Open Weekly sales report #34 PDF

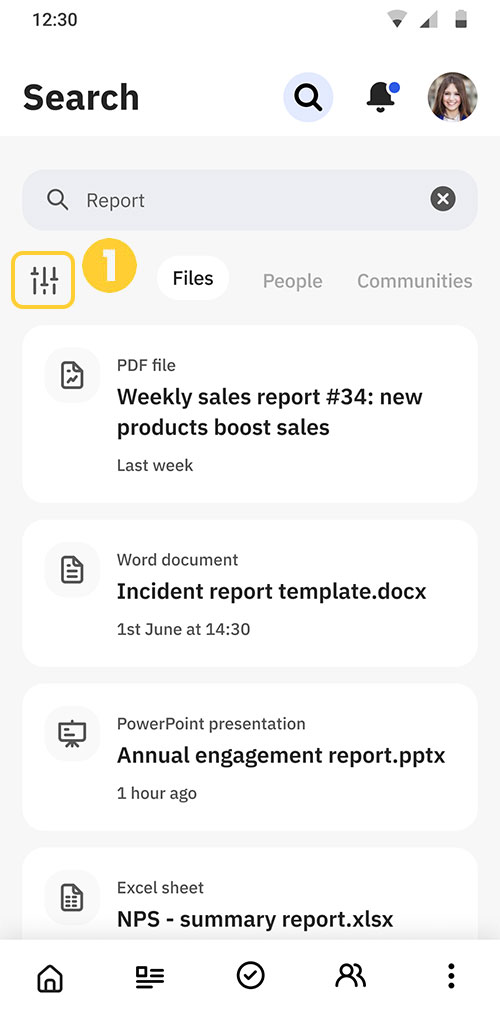click(250, 414)
